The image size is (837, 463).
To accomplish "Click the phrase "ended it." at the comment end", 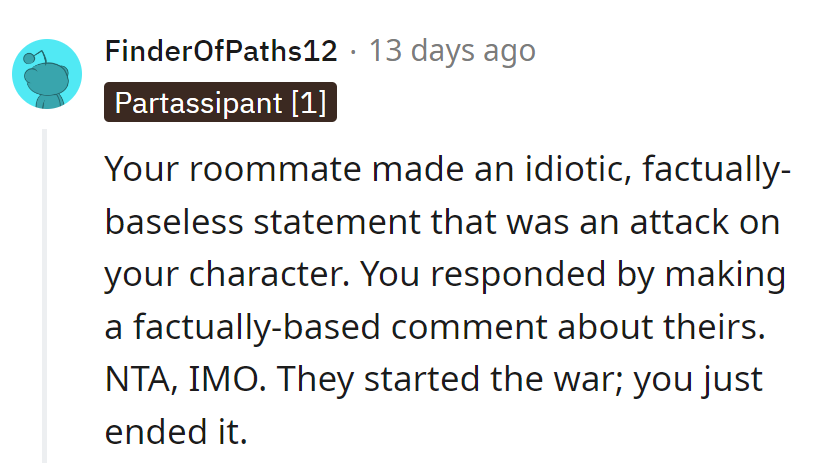I will (174, 432).
